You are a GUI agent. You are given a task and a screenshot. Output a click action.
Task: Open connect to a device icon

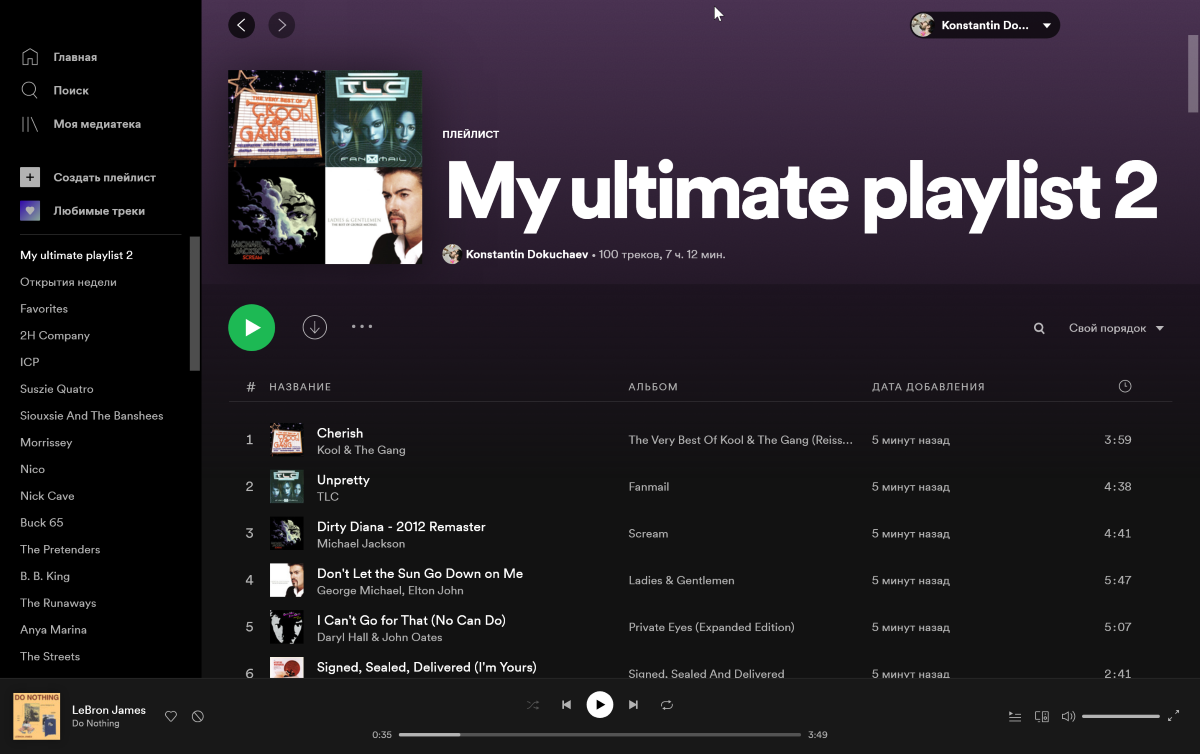click(x=1041, y=716)
